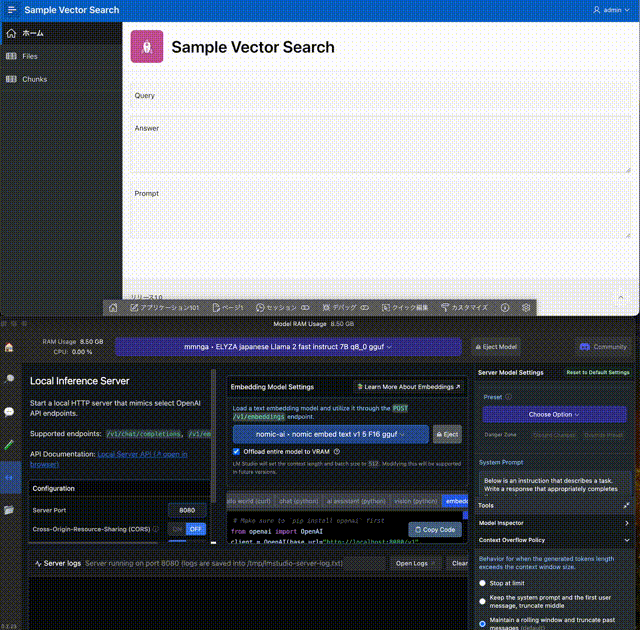Open LM Studio AI Chat sidebar icon
The width and height of the screenshot is (640, 630).
click(x=9, y=412)
